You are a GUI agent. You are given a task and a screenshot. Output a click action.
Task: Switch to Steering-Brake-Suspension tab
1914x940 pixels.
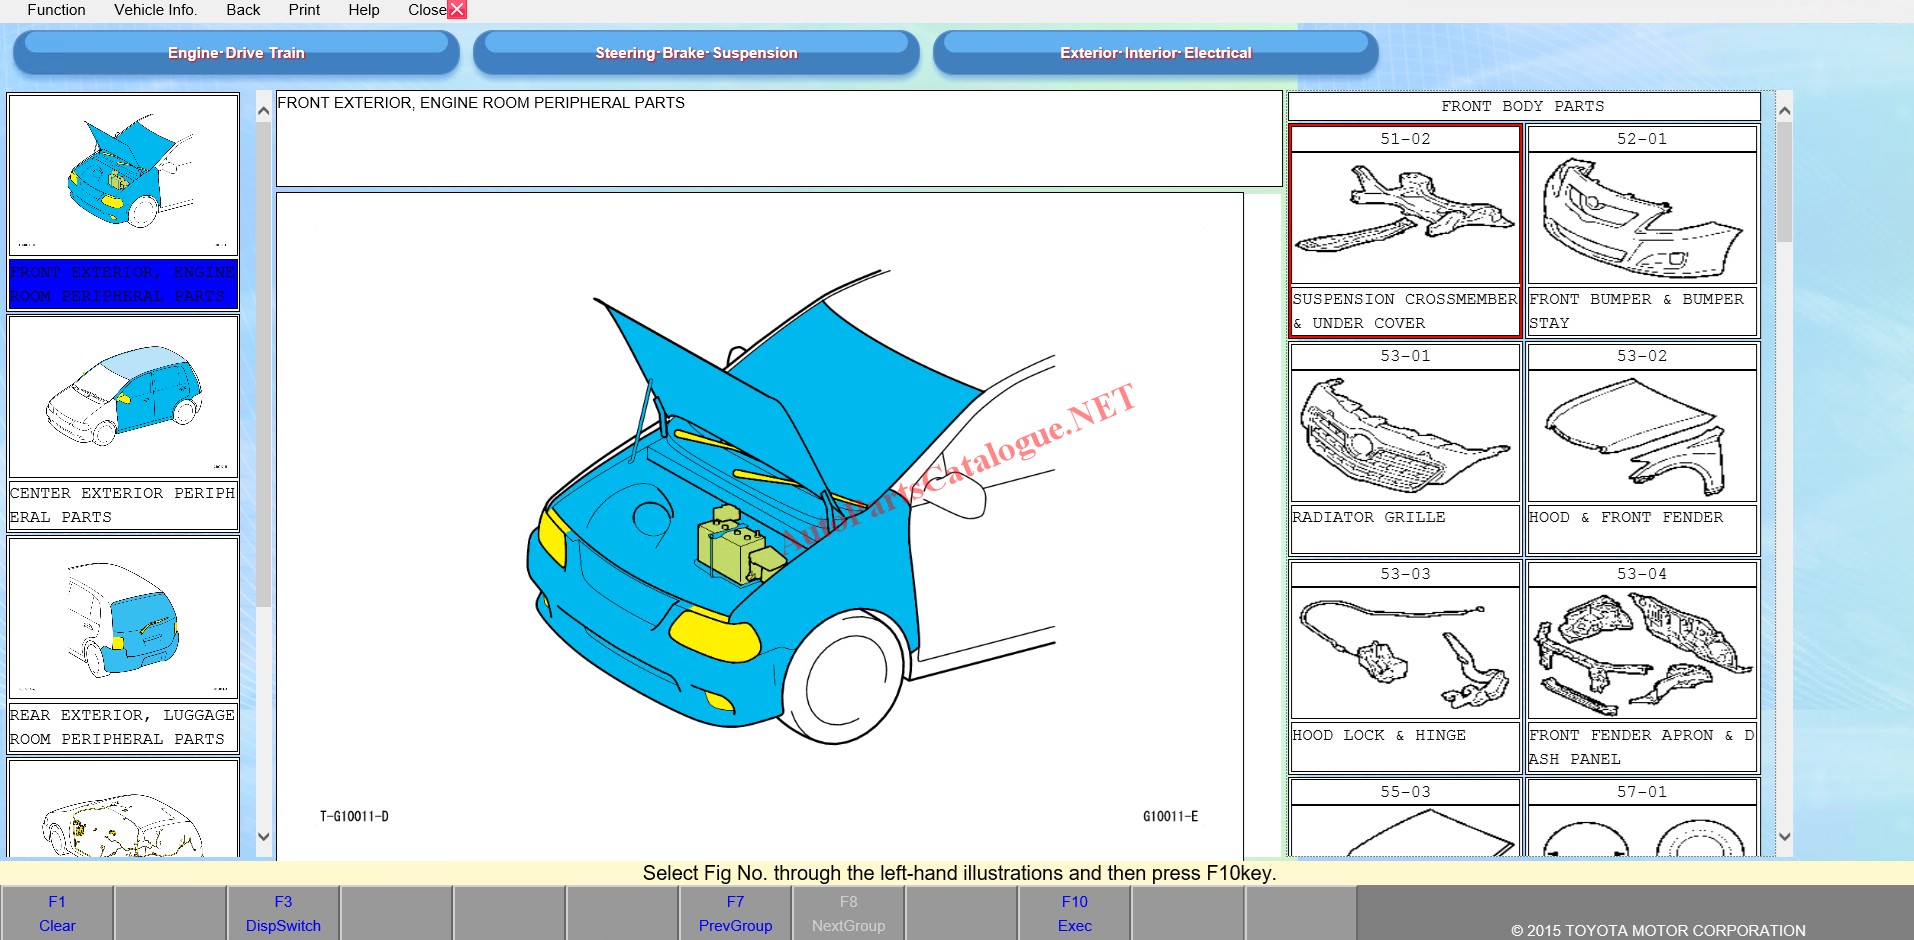point(696,53)
